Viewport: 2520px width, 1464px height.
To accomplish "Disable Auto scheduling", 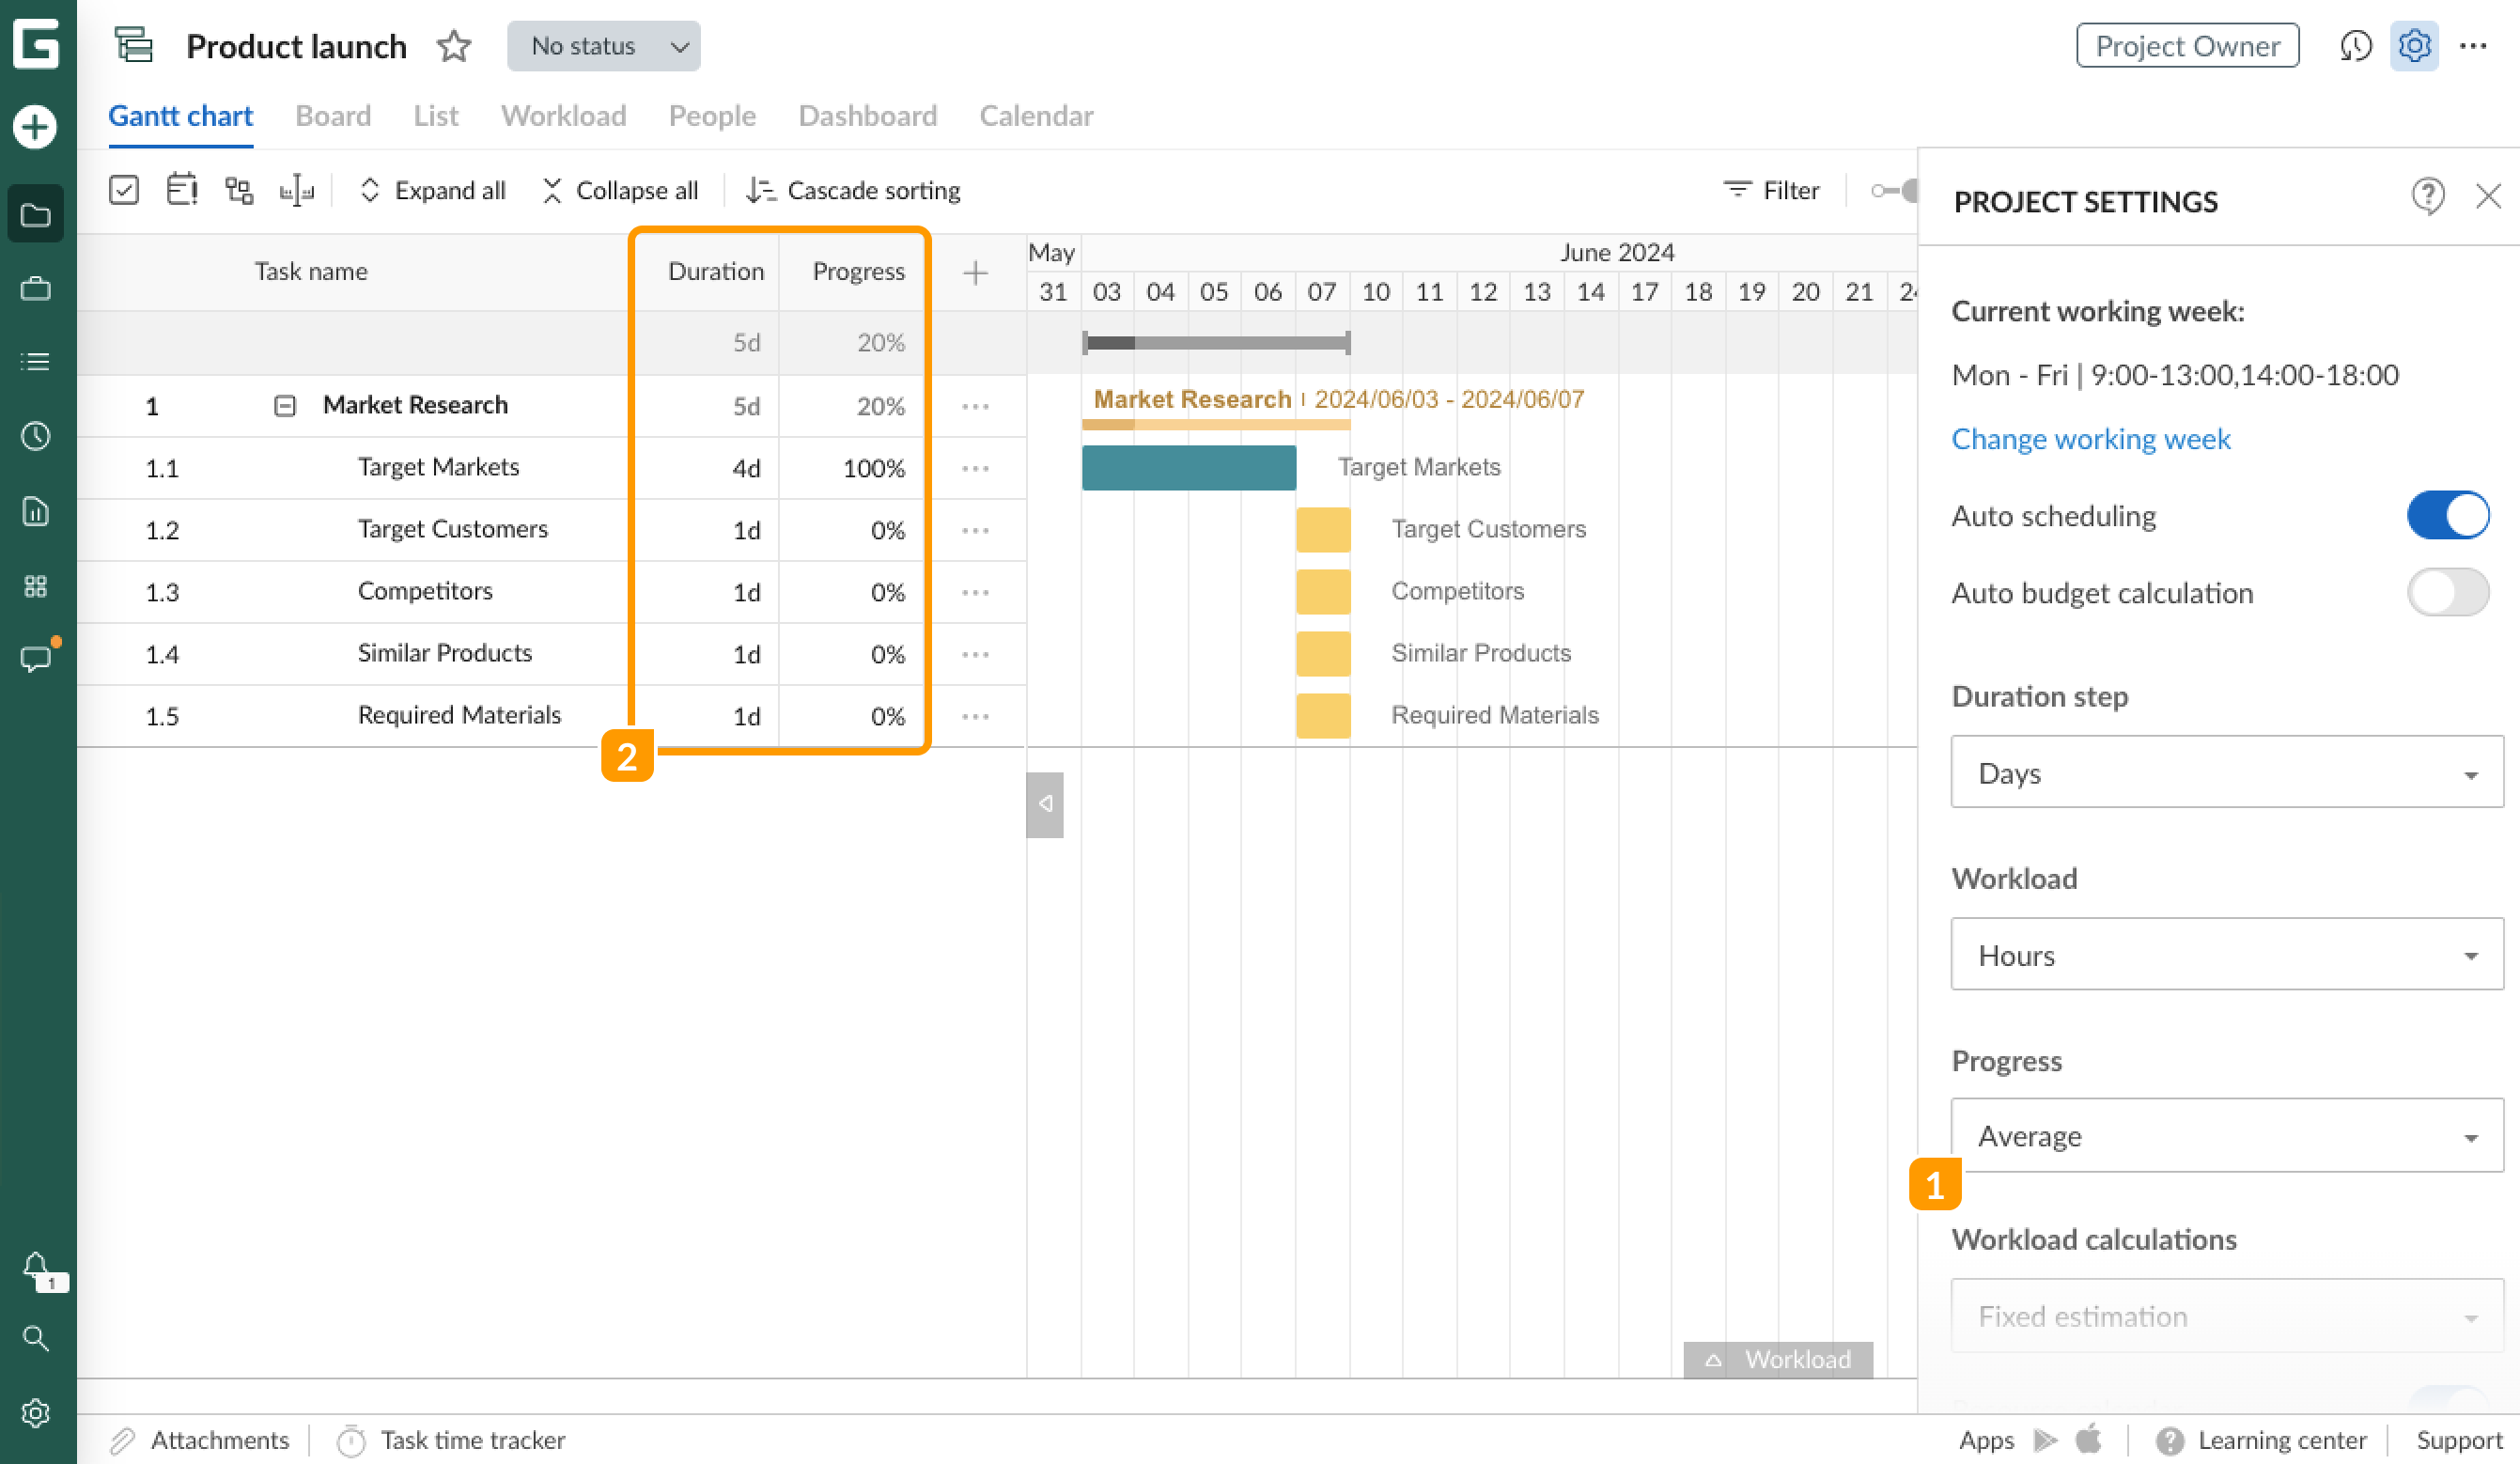I will point(2447,515).
